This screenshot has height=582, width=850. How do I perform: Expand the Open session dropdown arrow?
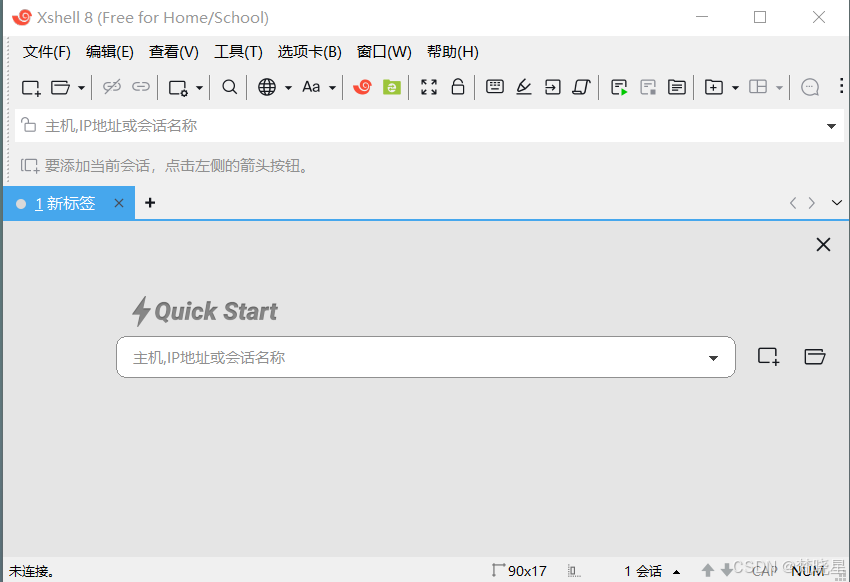coord(81,88)
